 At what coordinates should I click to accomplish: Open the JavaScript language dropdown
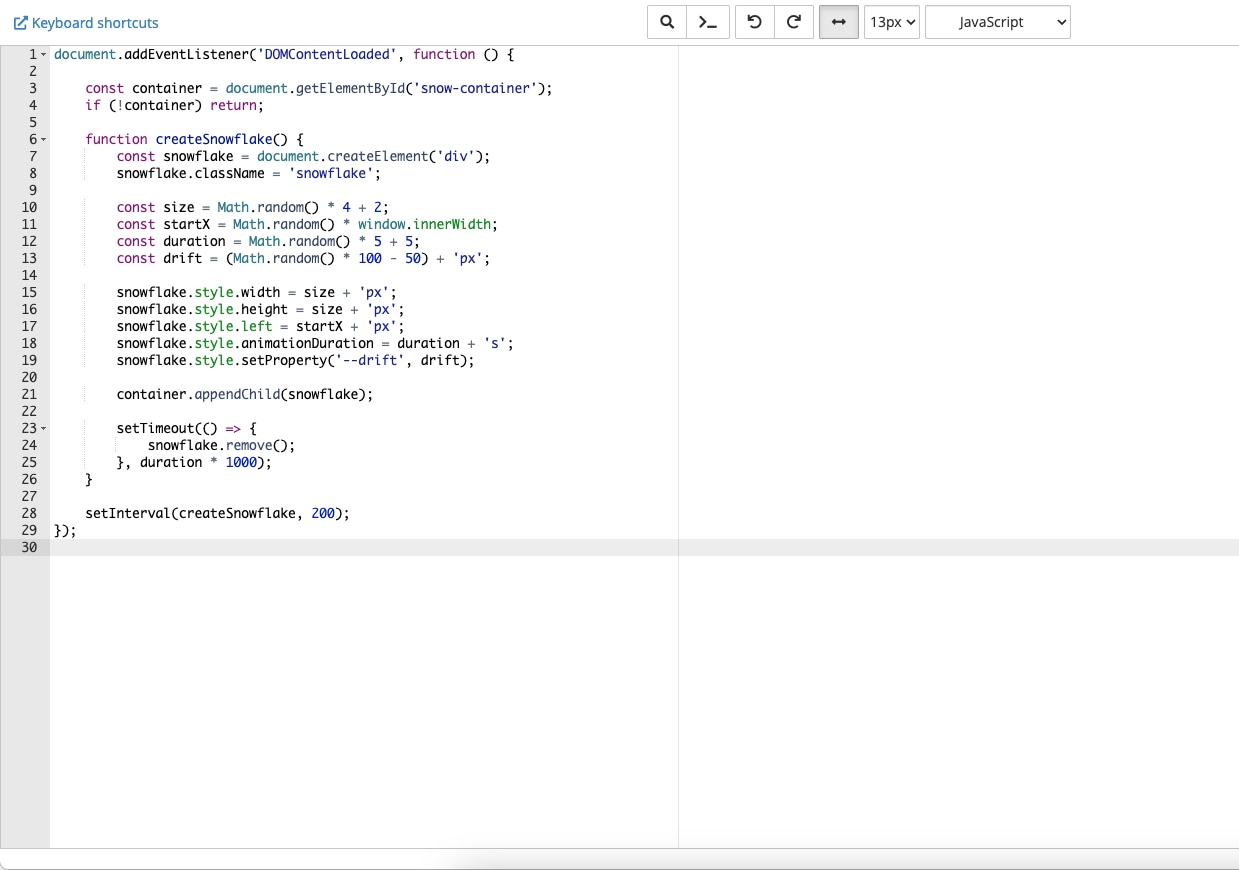(x=997, y=22)
